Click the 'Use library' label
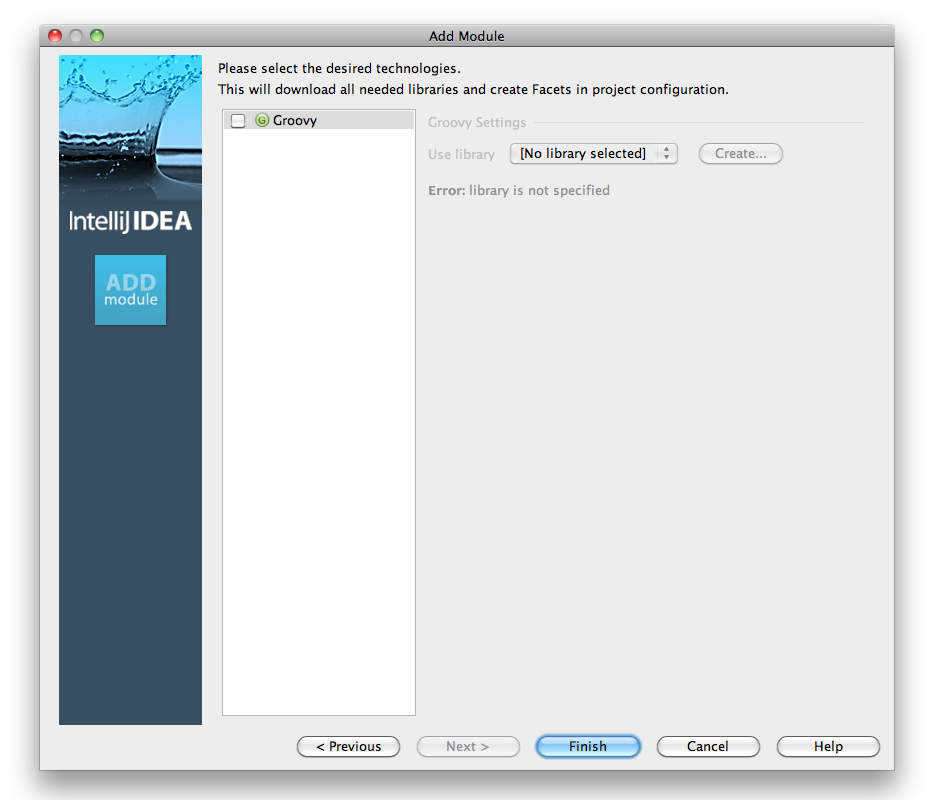The width and height of the screenshot is (934, 800). (x=462, y=154)
